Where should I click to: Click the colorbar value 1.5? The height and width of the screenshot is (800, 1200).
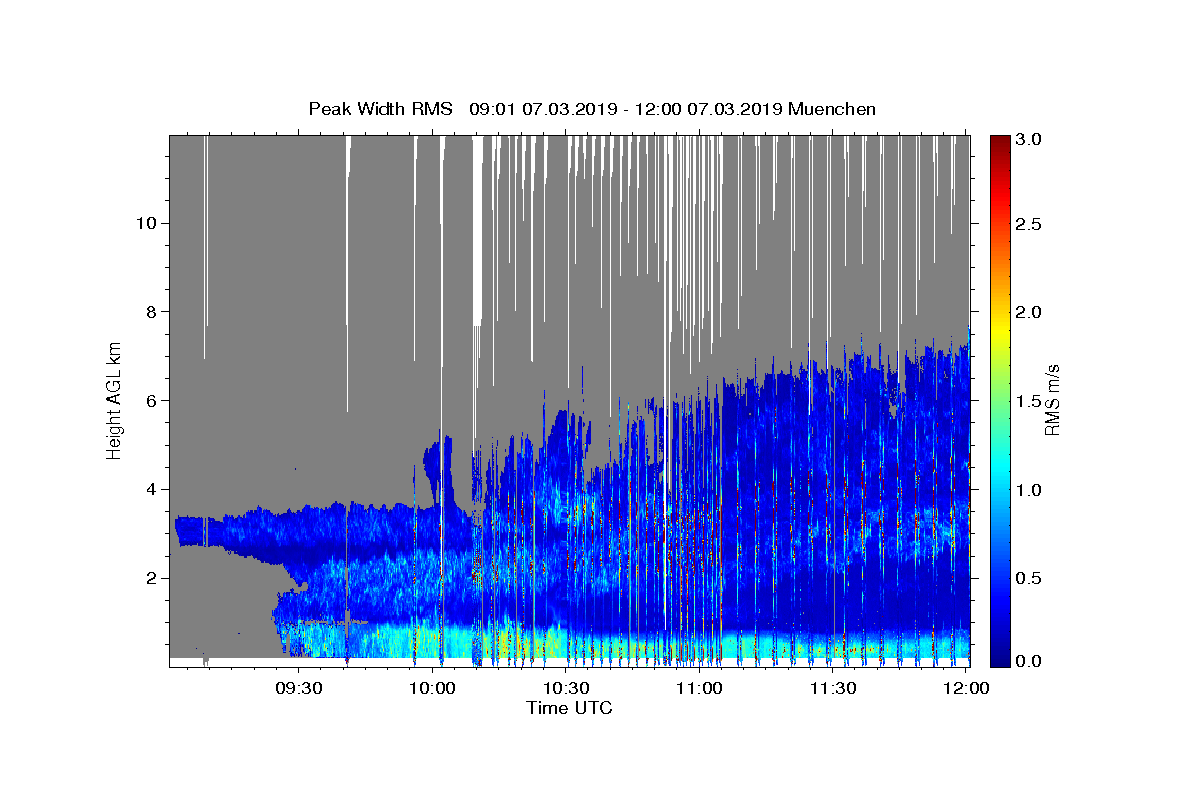pyautogui.click(x=1030, y=400)
